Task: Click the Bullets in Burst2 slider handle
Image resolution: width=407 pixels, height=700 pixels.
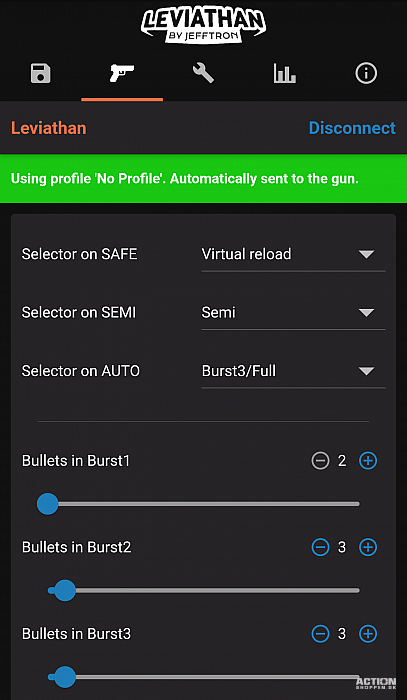Action: coord(65,590)
